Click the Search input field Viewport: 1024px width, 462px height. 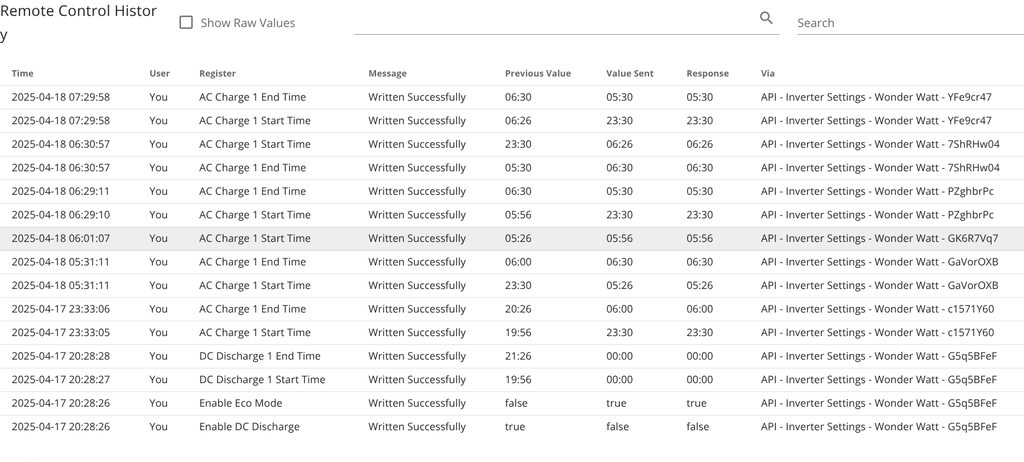coord(908,23)
